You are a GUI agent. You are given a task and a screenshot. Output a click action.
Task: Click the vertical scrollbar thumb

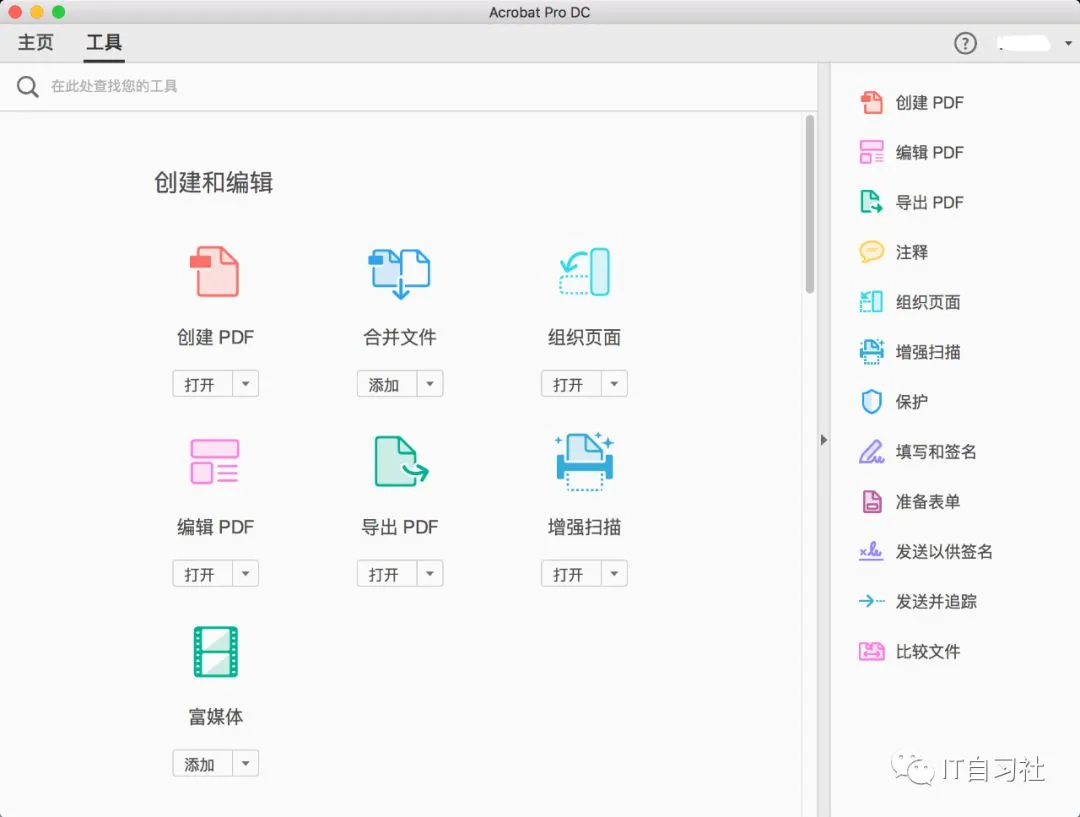coord(810,204)
